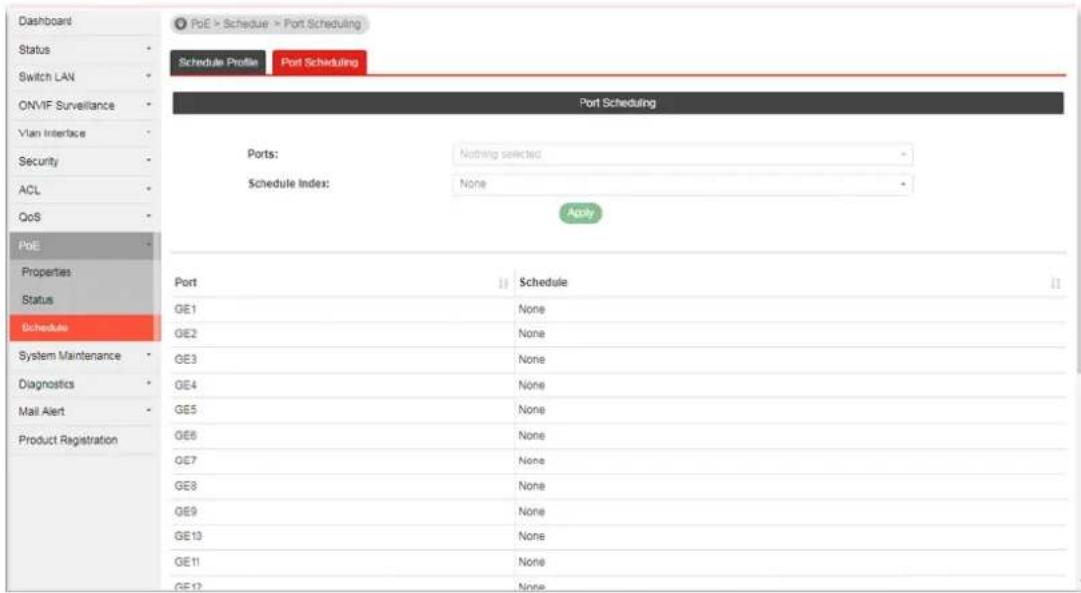Image resolution: width=1081 pixels, height=593 pixels.
Task: Select the GE5 port row
Action: pyautogui.click(x=618, y=410)
